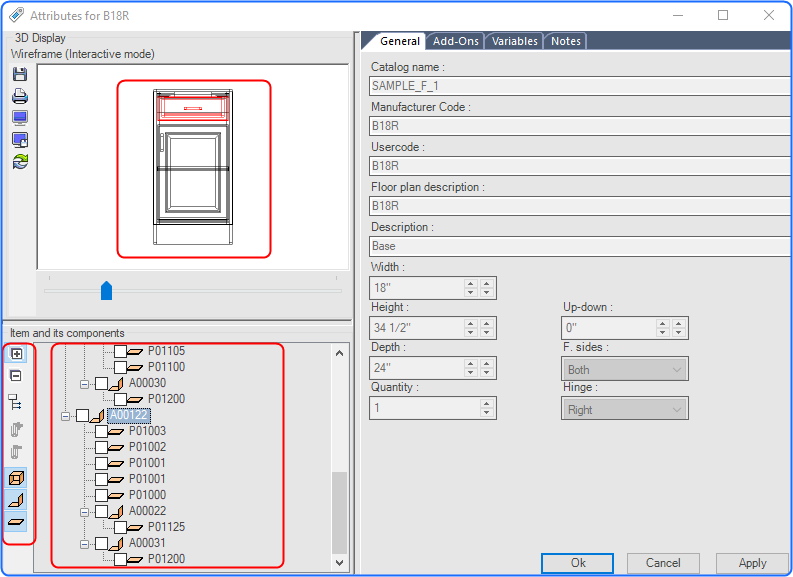Screen dimensions: 793x577
Task: Check the box for P01105
Action: tap(120, 351)
